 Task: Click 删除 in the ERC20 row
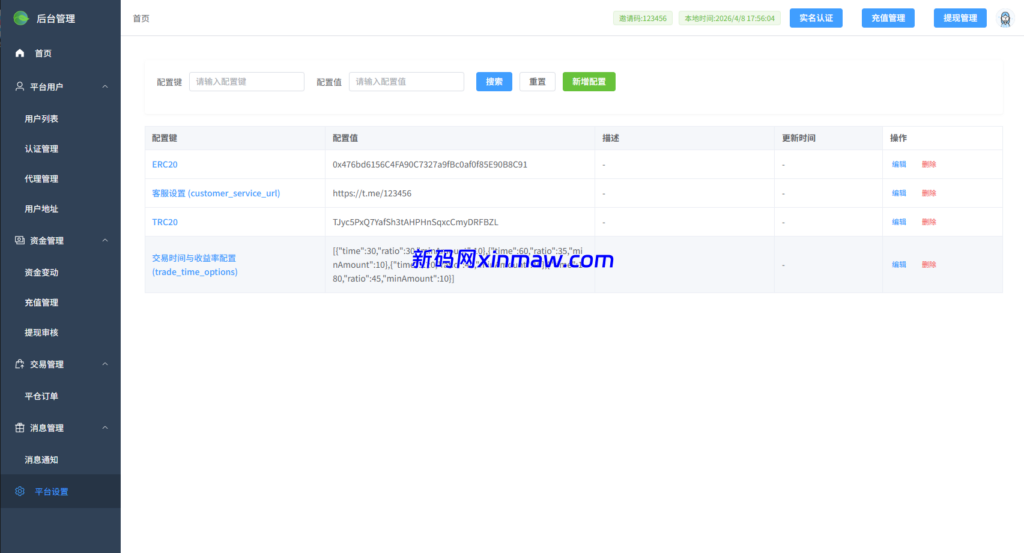[929, 165]
